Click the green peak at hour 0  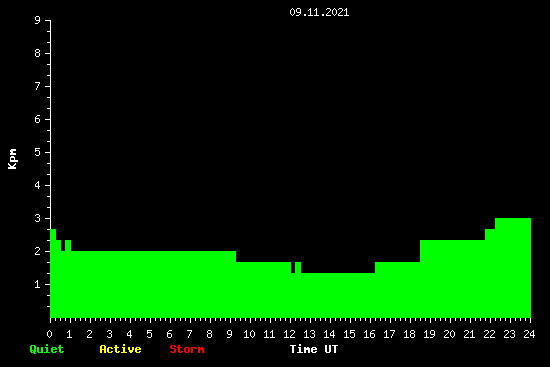(53, 273)
